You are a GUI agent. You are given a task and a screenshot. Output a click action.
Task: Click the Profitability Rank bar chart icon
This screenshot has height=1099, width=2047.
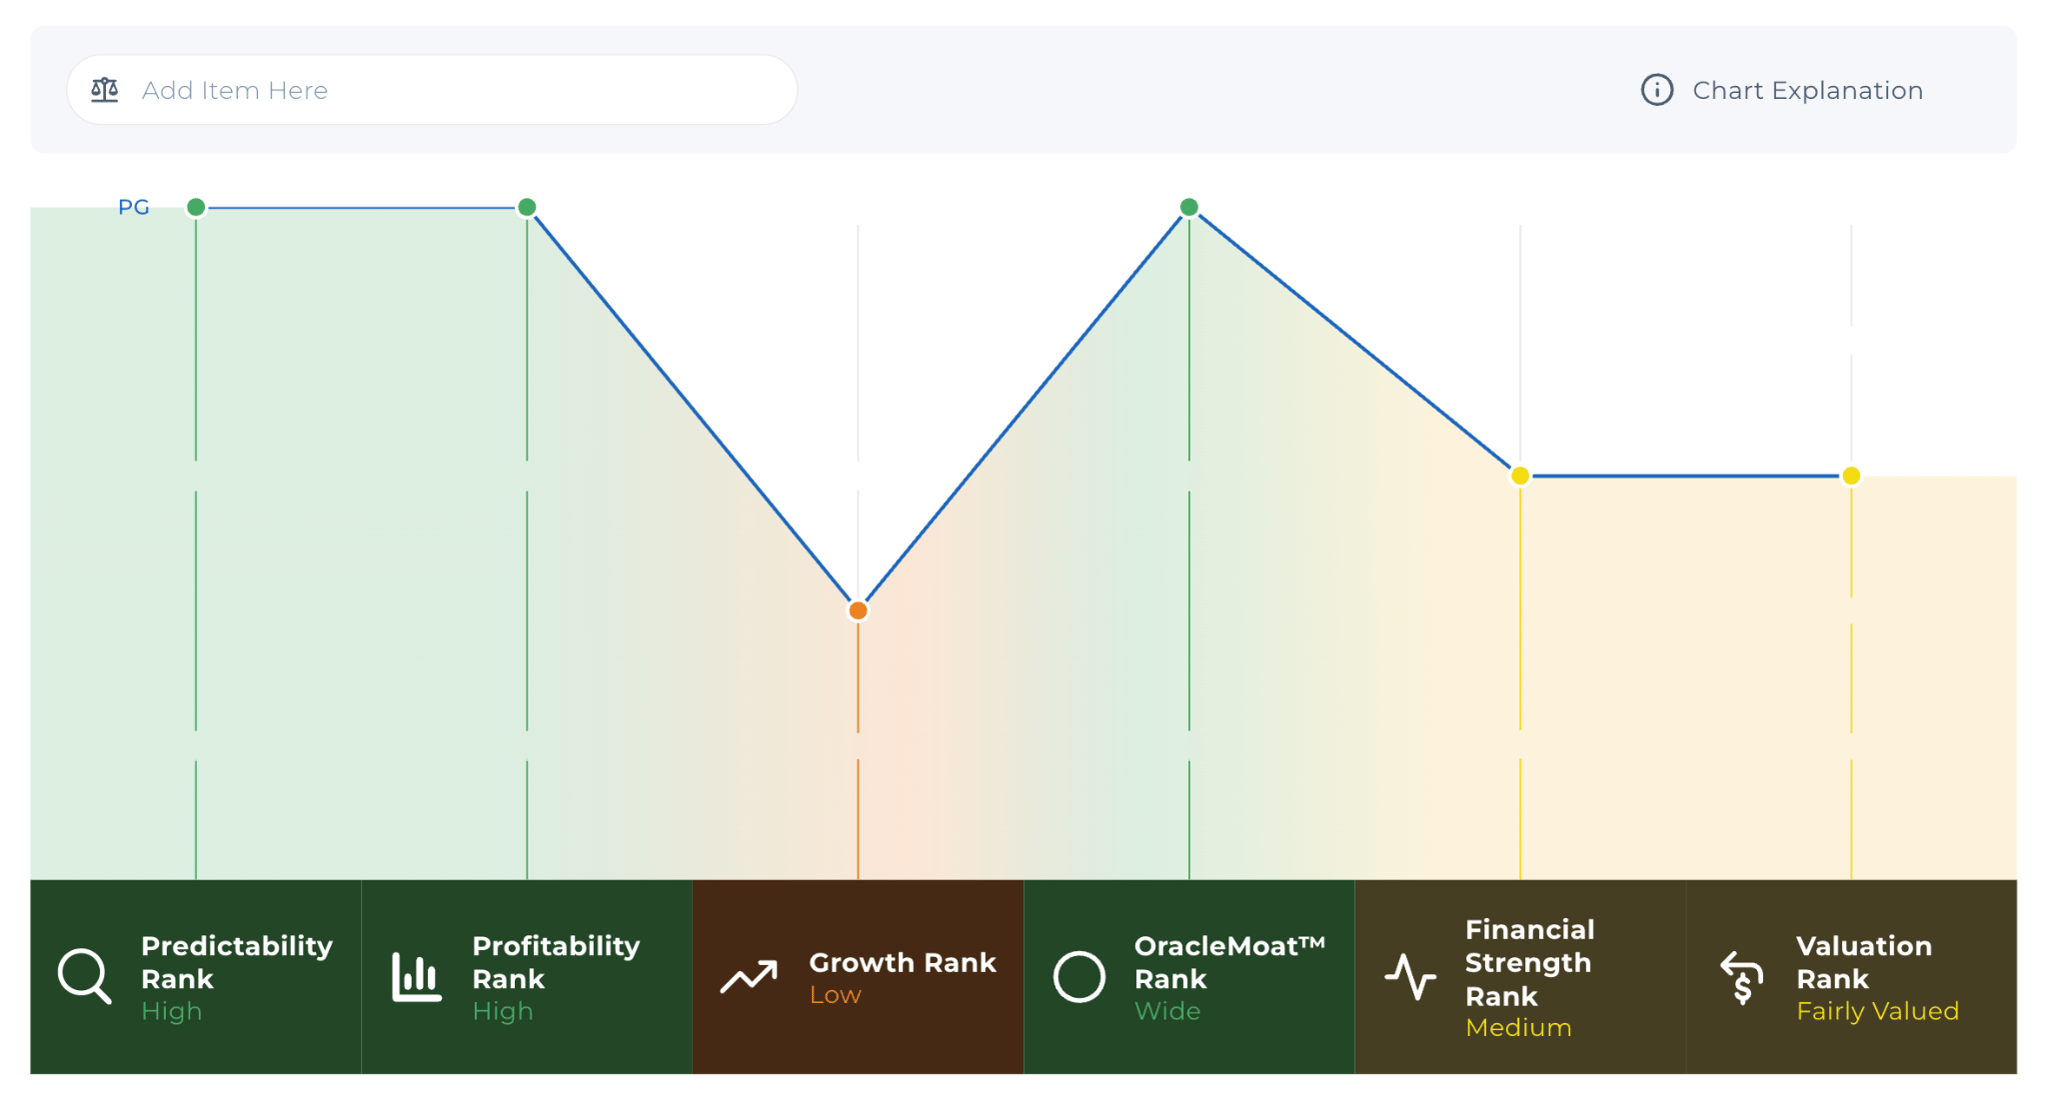point(416,977)
